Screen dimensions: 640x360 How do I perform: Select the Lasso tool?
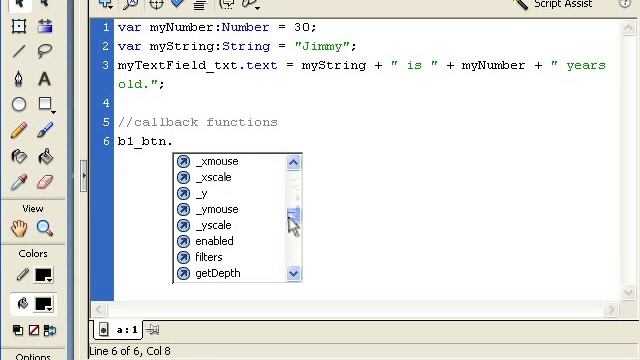tap(45, 51)
